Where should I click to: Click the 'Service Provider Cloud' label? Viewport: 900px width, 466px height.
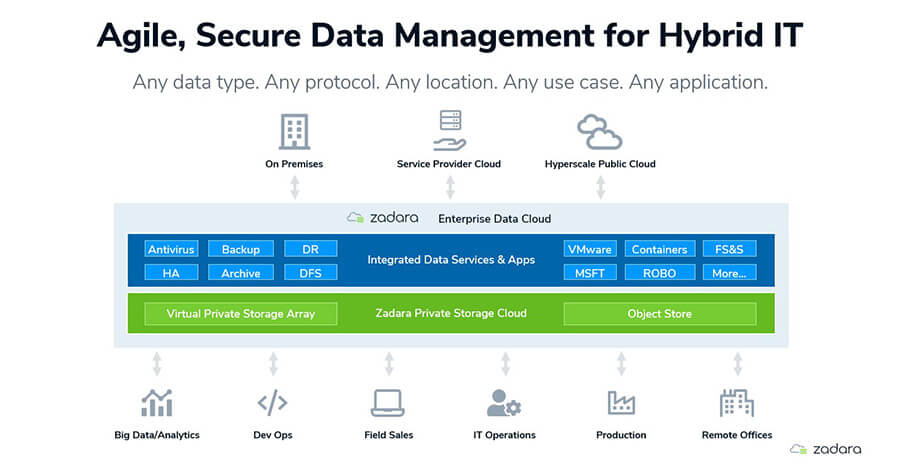pyautogui.click(x=449, y=164)
